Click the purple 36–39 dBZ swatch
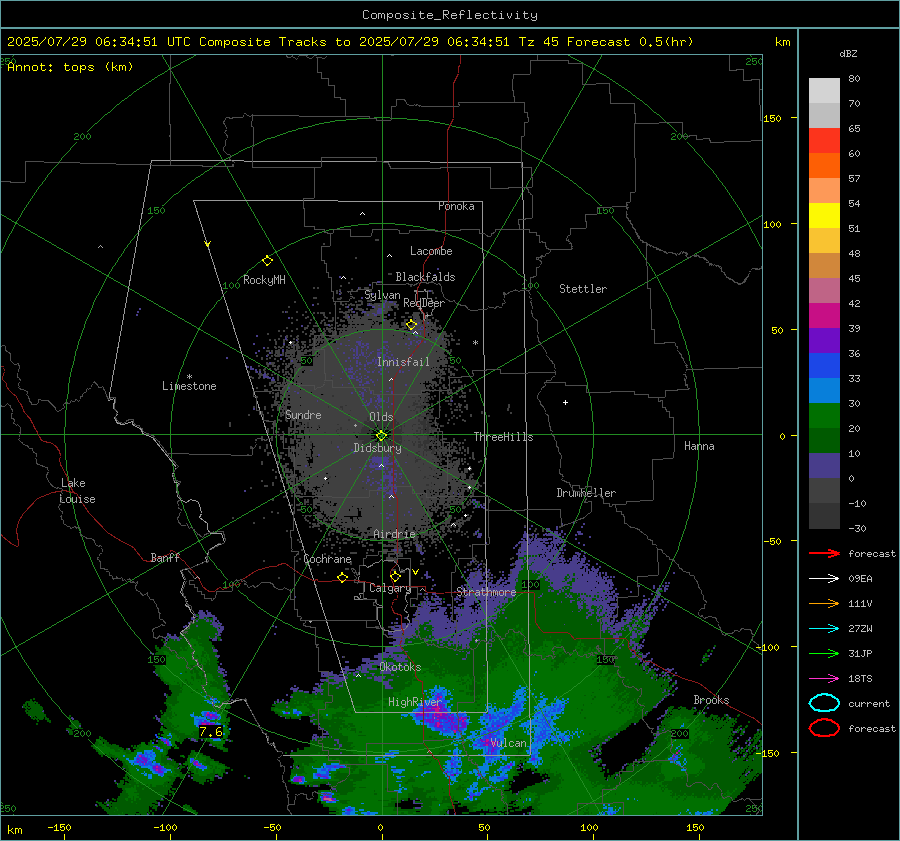 pyautogui.click(x=824, y=340)
